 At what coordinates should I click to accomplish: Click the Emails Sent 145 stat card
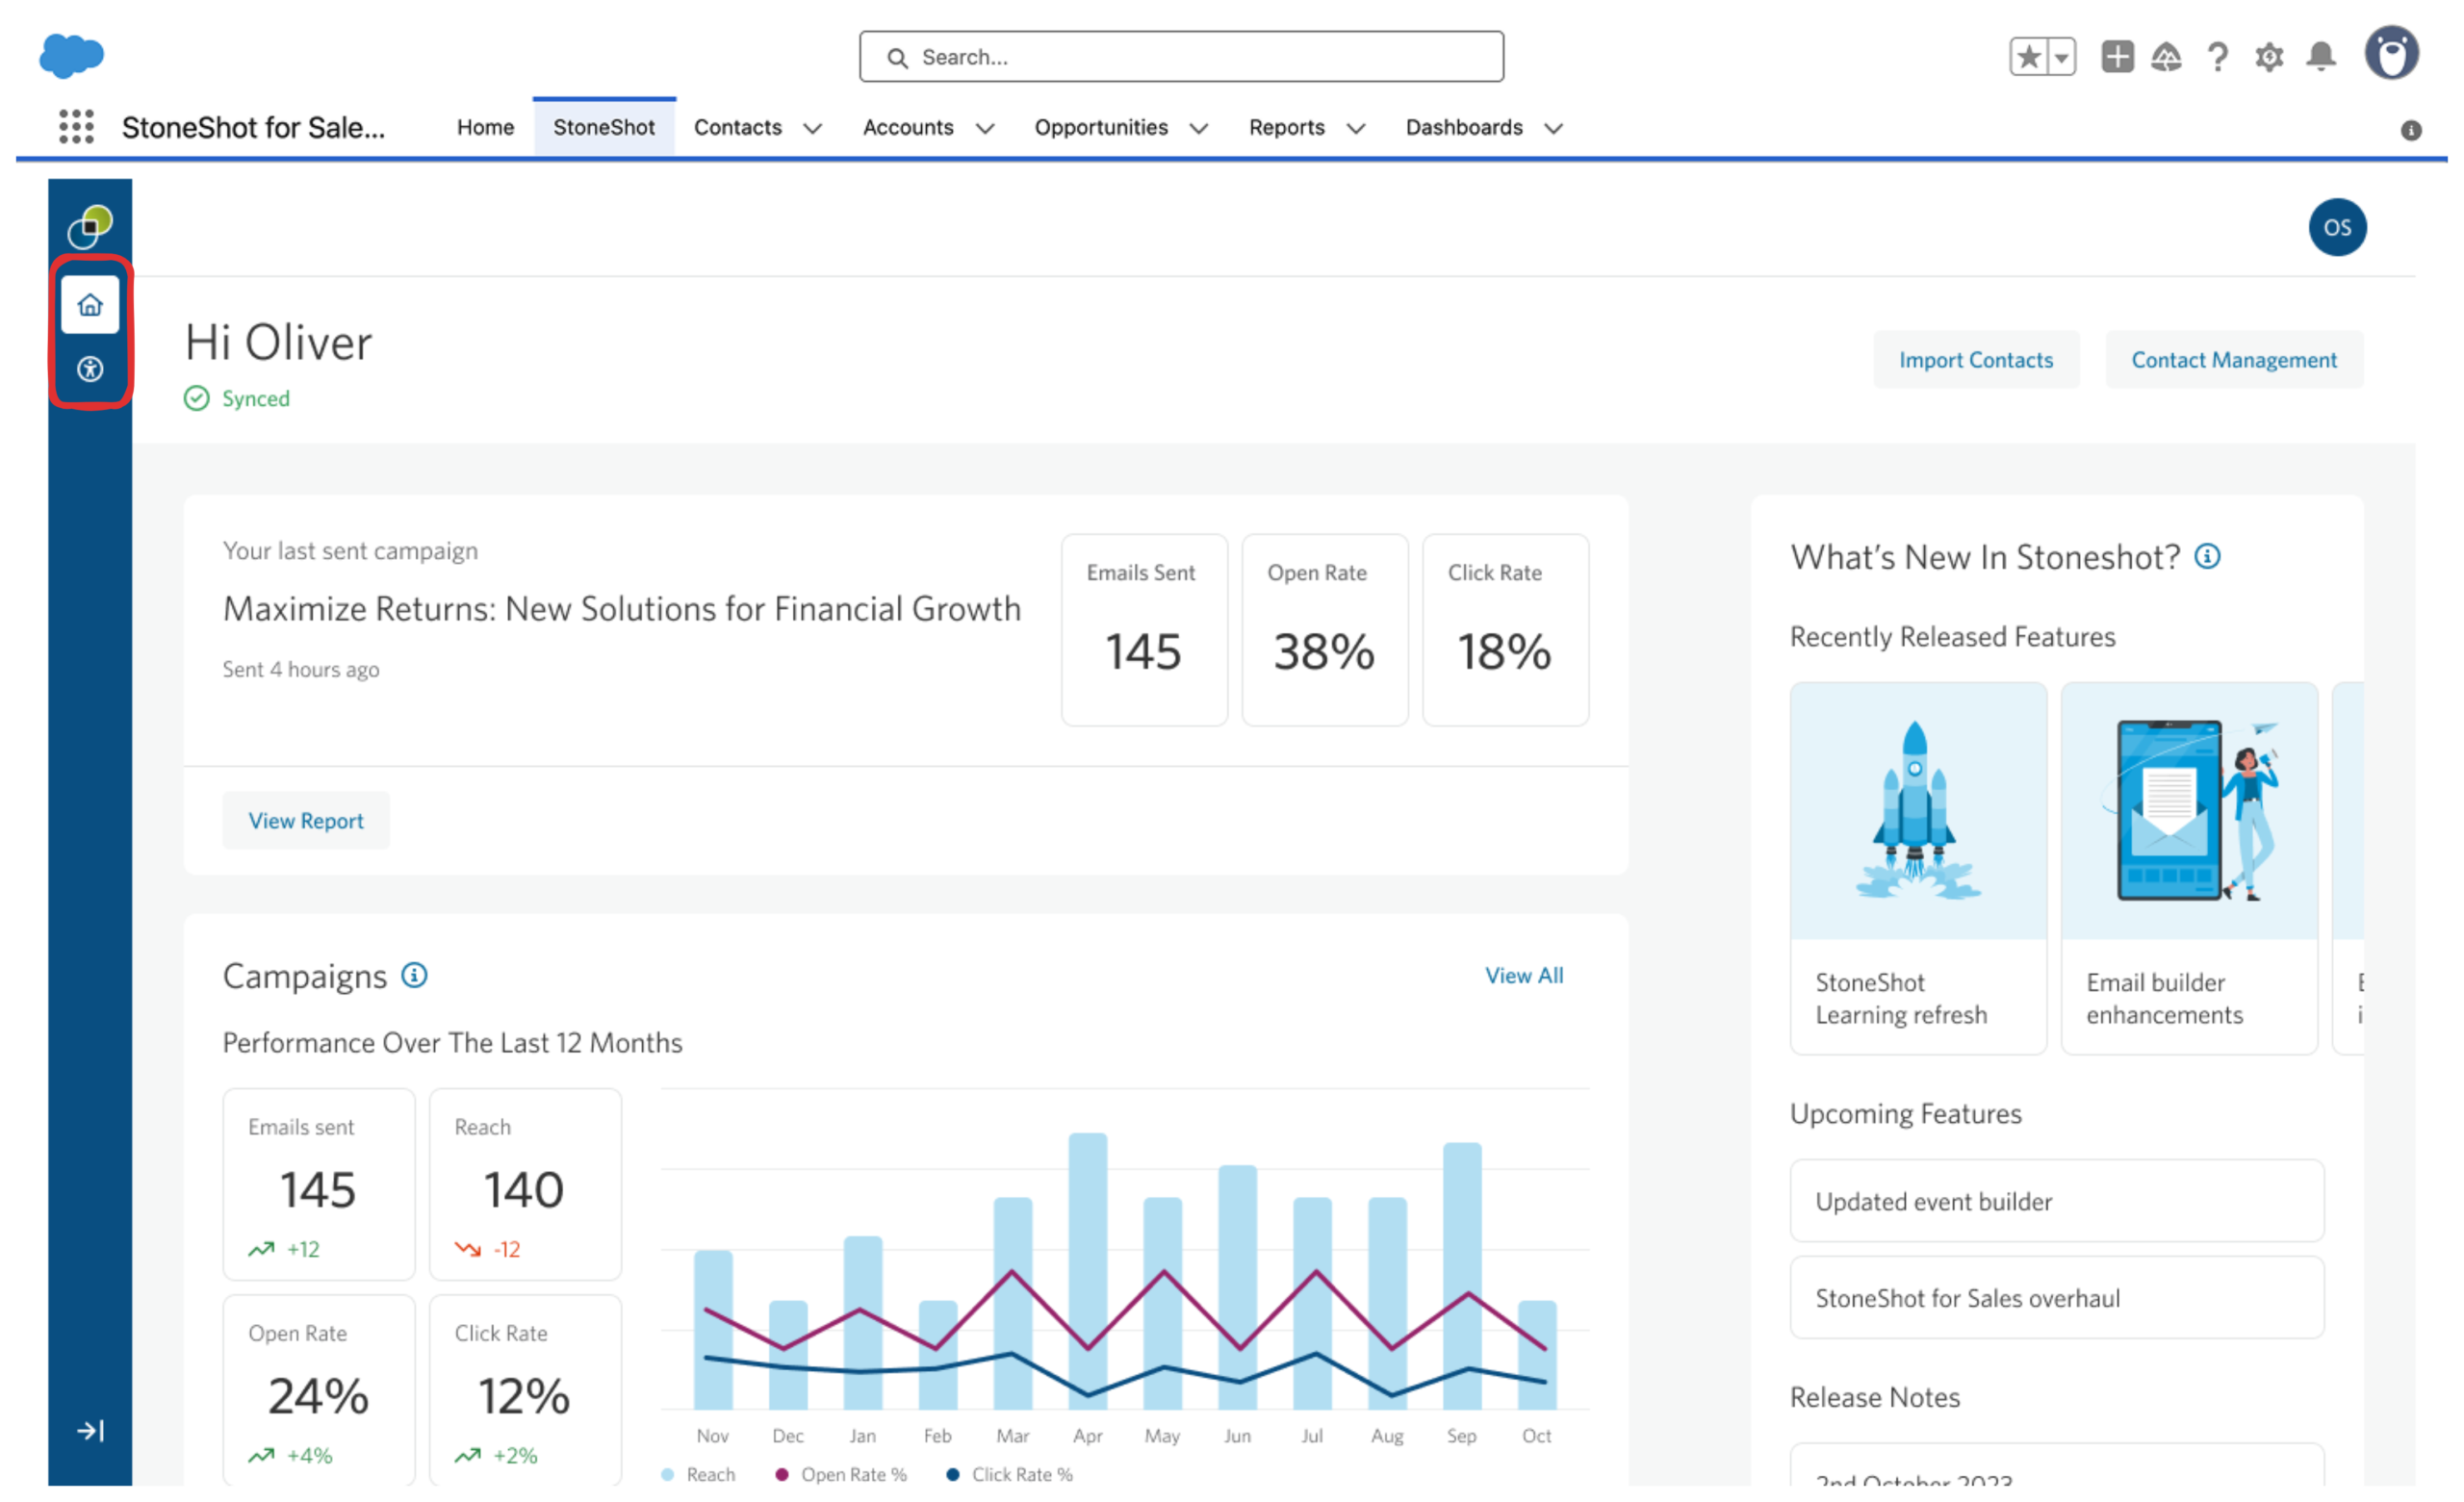point(1144,630)
